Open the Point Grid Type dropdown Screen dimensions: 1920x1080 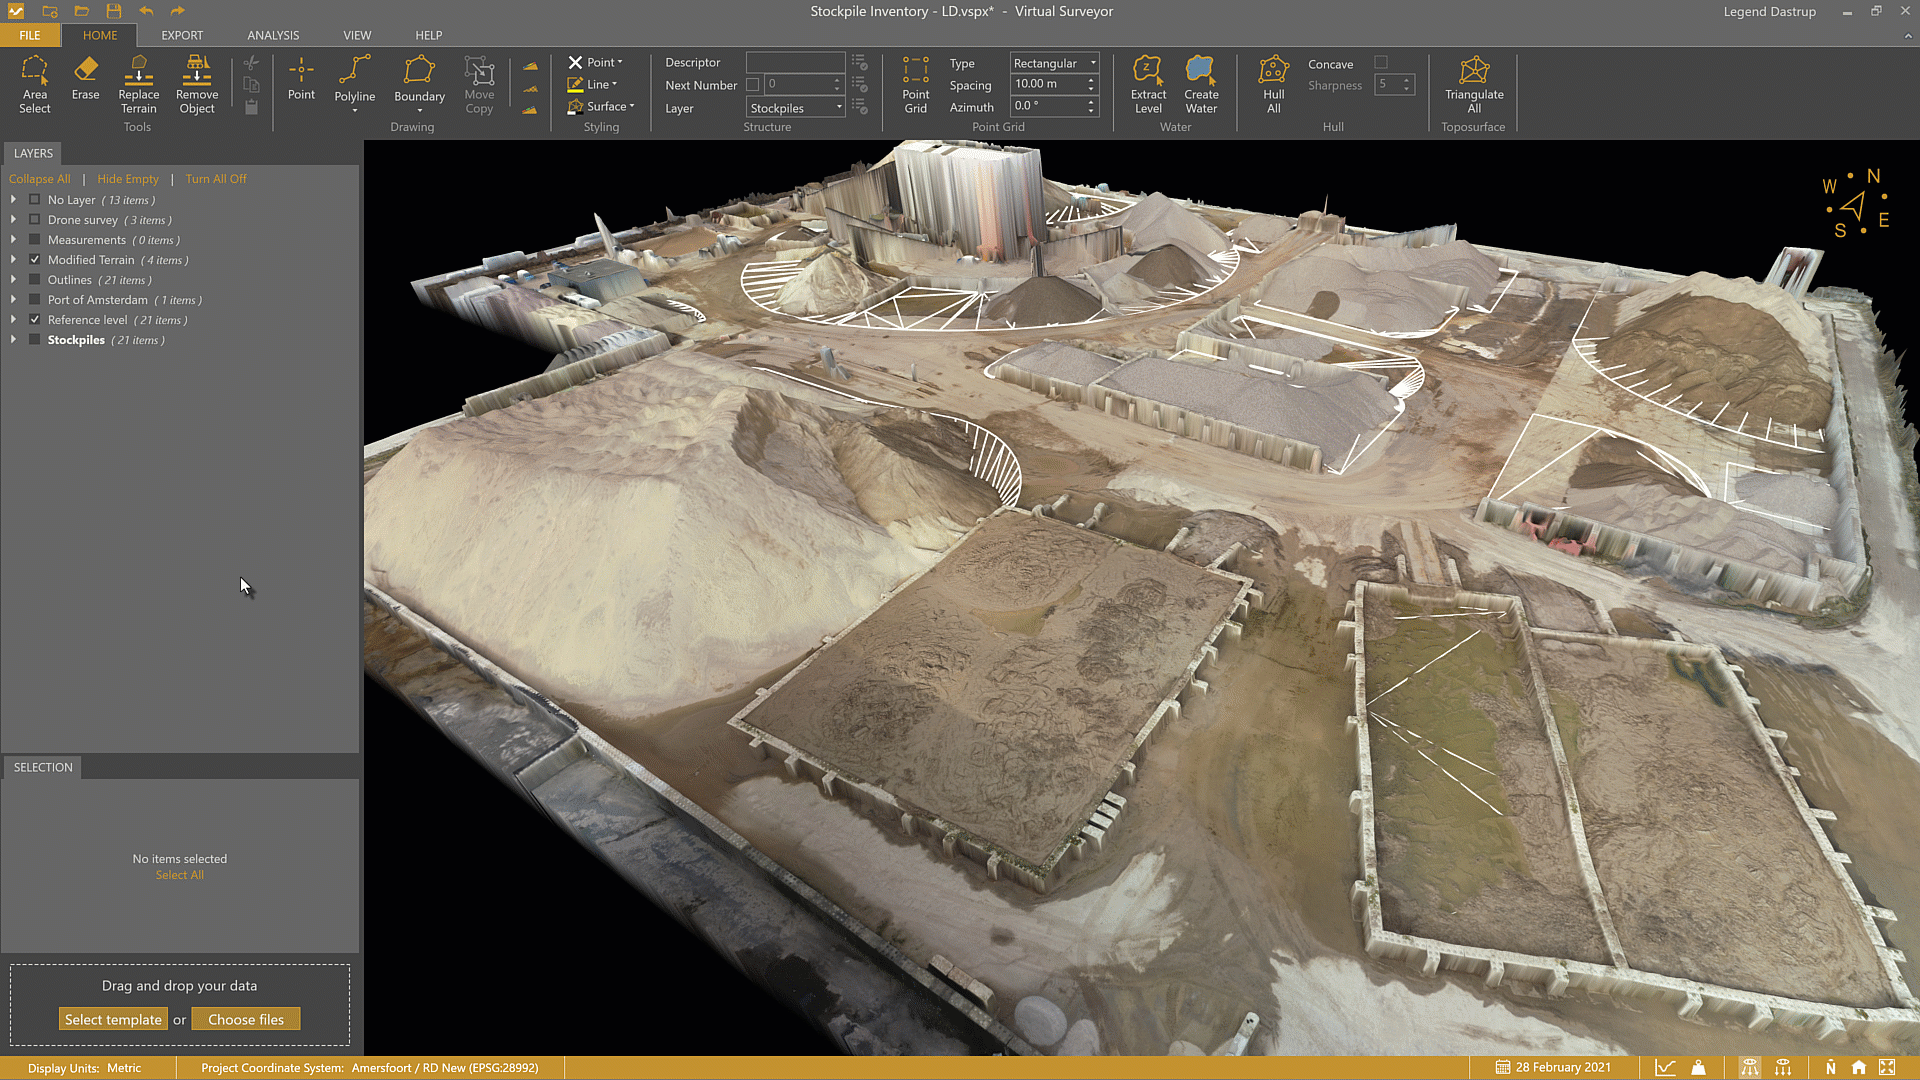pos(1092,62)
